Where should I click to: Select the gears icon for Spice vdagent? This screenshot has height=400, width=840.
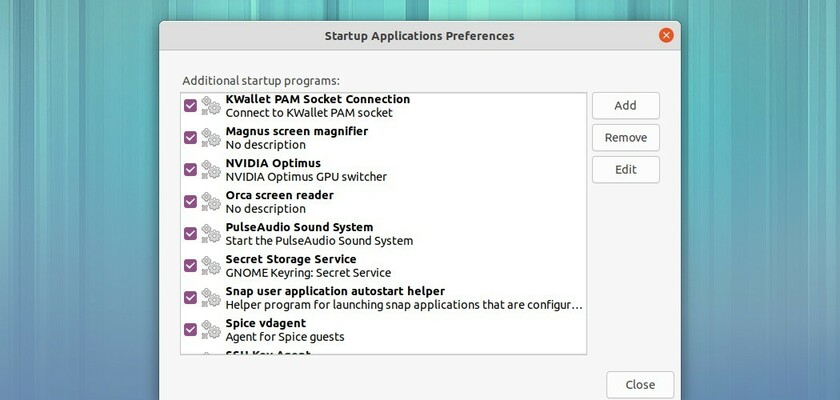point(211,330)
